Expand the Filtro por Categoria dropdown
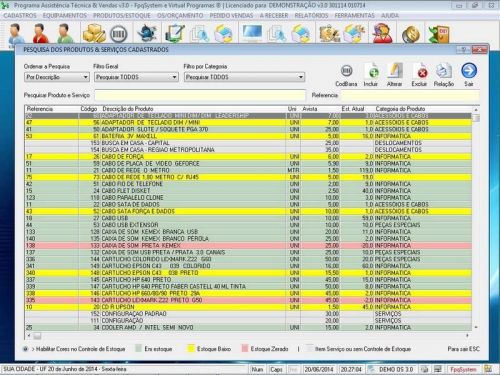This screenshot has width=500, height=375. (x=301, y=77)
